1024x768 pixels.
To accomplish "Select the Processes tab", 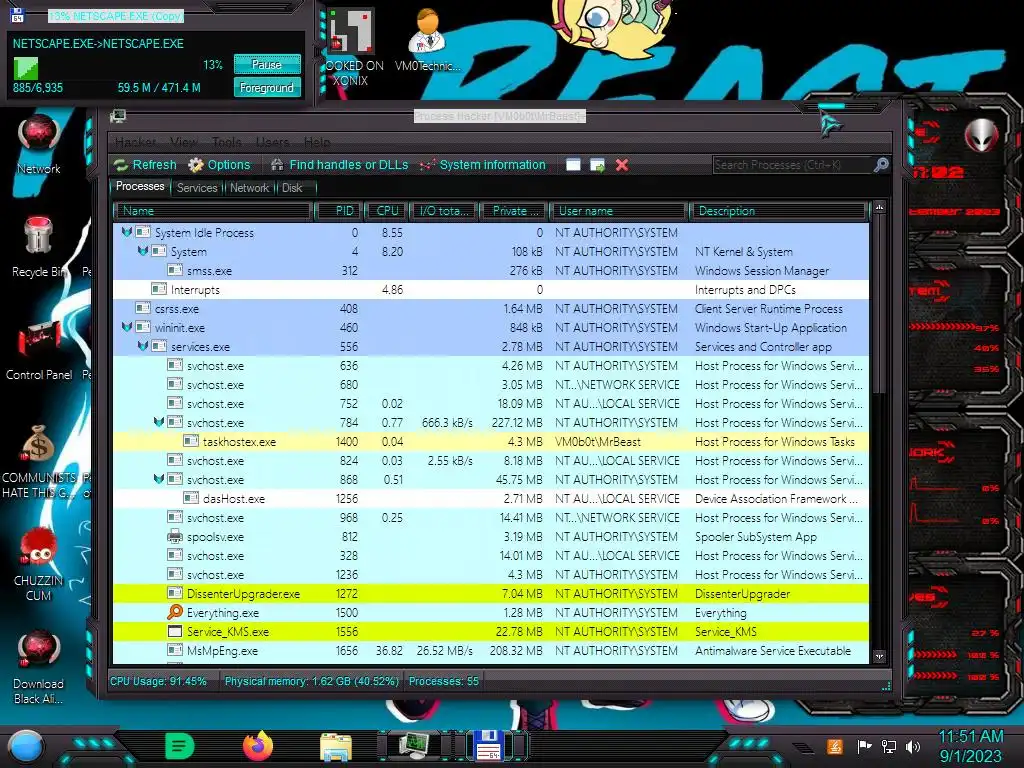I will tap(140, 187).
